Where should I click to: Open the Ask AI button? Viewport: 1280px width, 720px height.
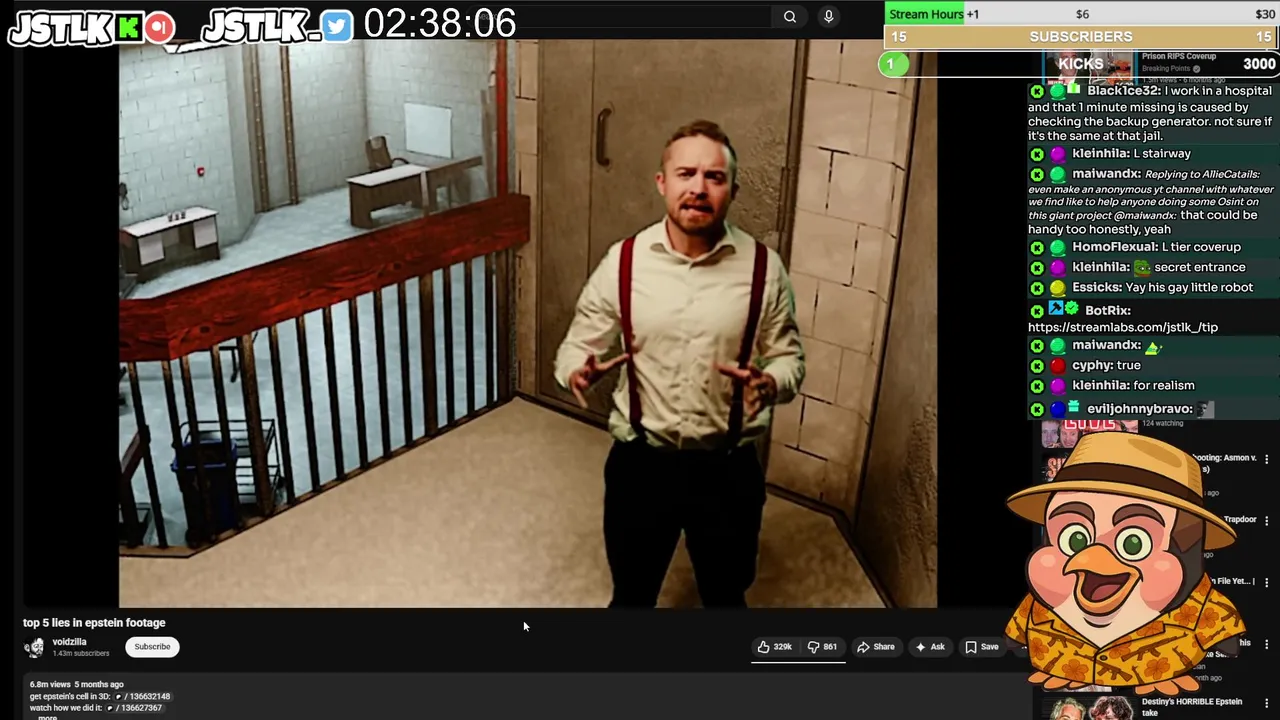(929, 647)
